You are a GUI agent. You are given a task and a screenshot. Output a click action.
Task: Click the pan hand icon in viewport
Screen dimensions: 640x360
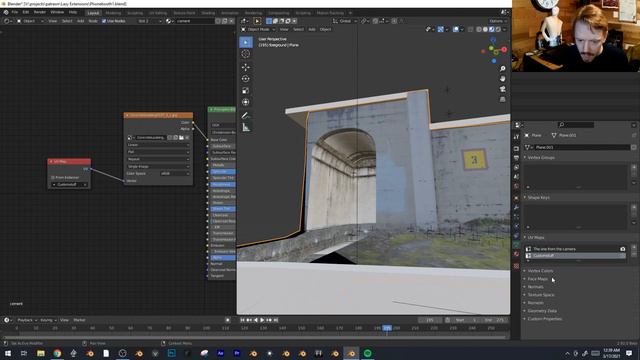[x=502, y=78]
